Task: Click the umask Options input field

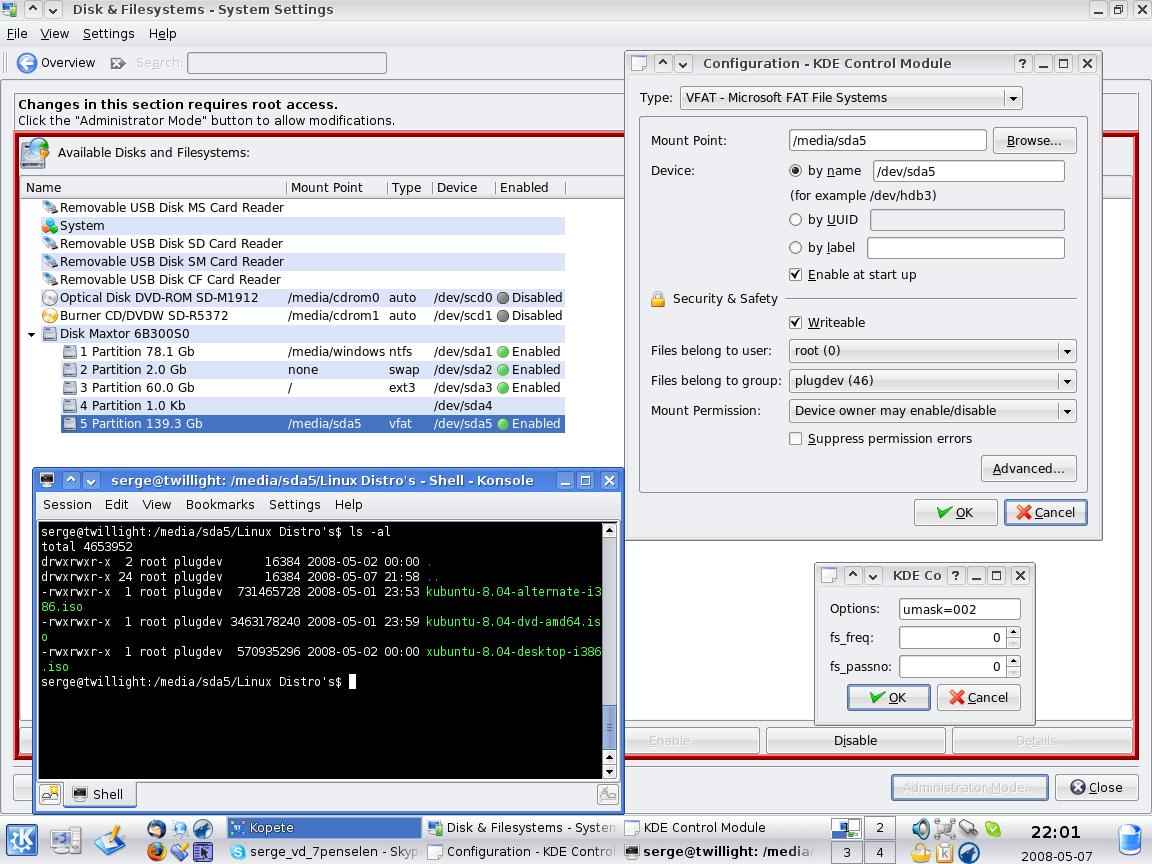Action: pyautogui.click(x=959, y=608)
